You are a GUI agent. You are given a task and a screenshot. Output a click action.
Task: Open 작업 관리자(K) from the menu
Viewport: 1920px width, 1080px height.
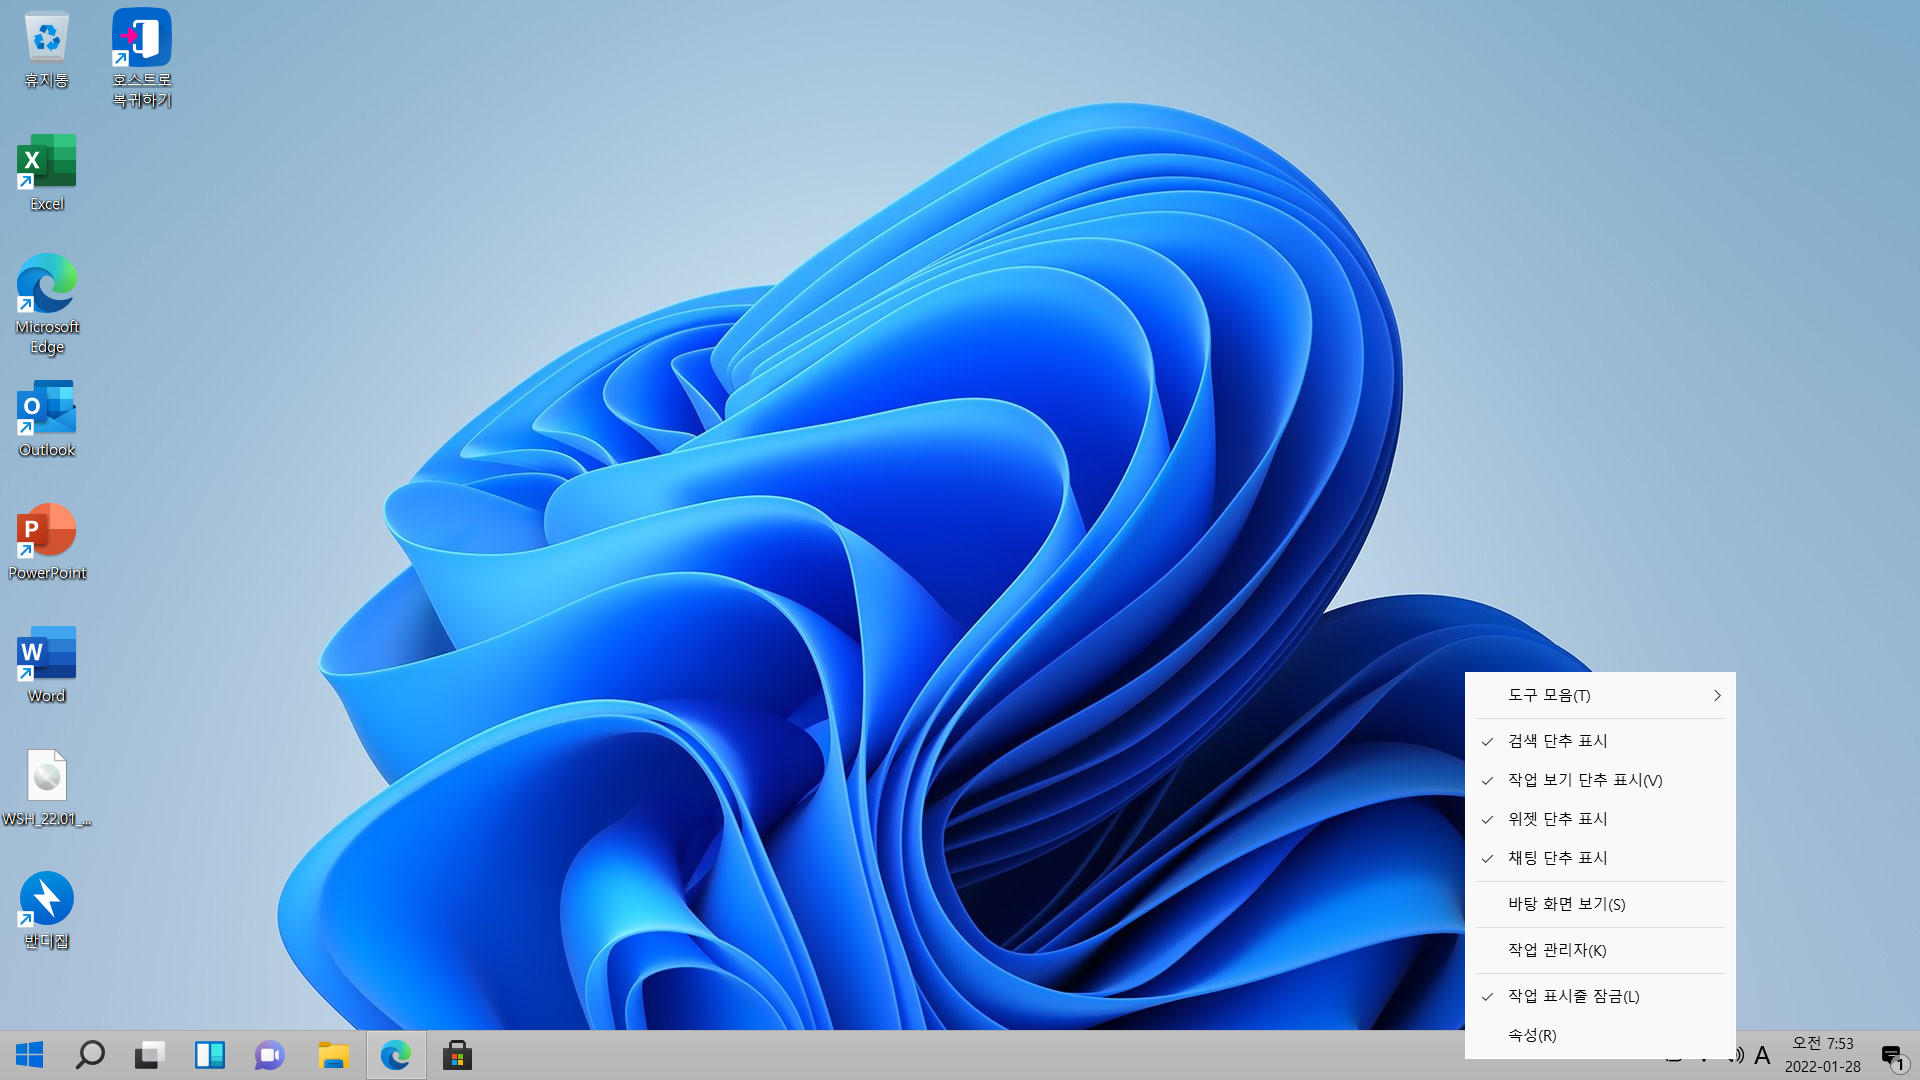pyautogui.click(x=1600, y=950)
